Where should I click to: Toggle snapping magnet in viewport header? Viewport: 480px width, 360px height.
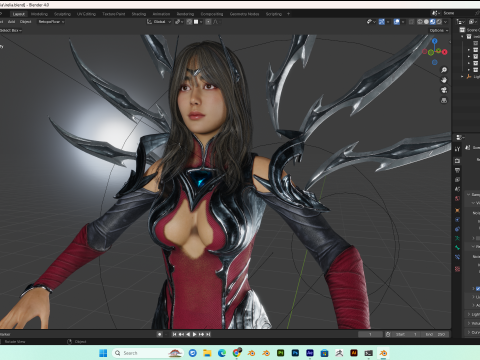click(189, 22)
